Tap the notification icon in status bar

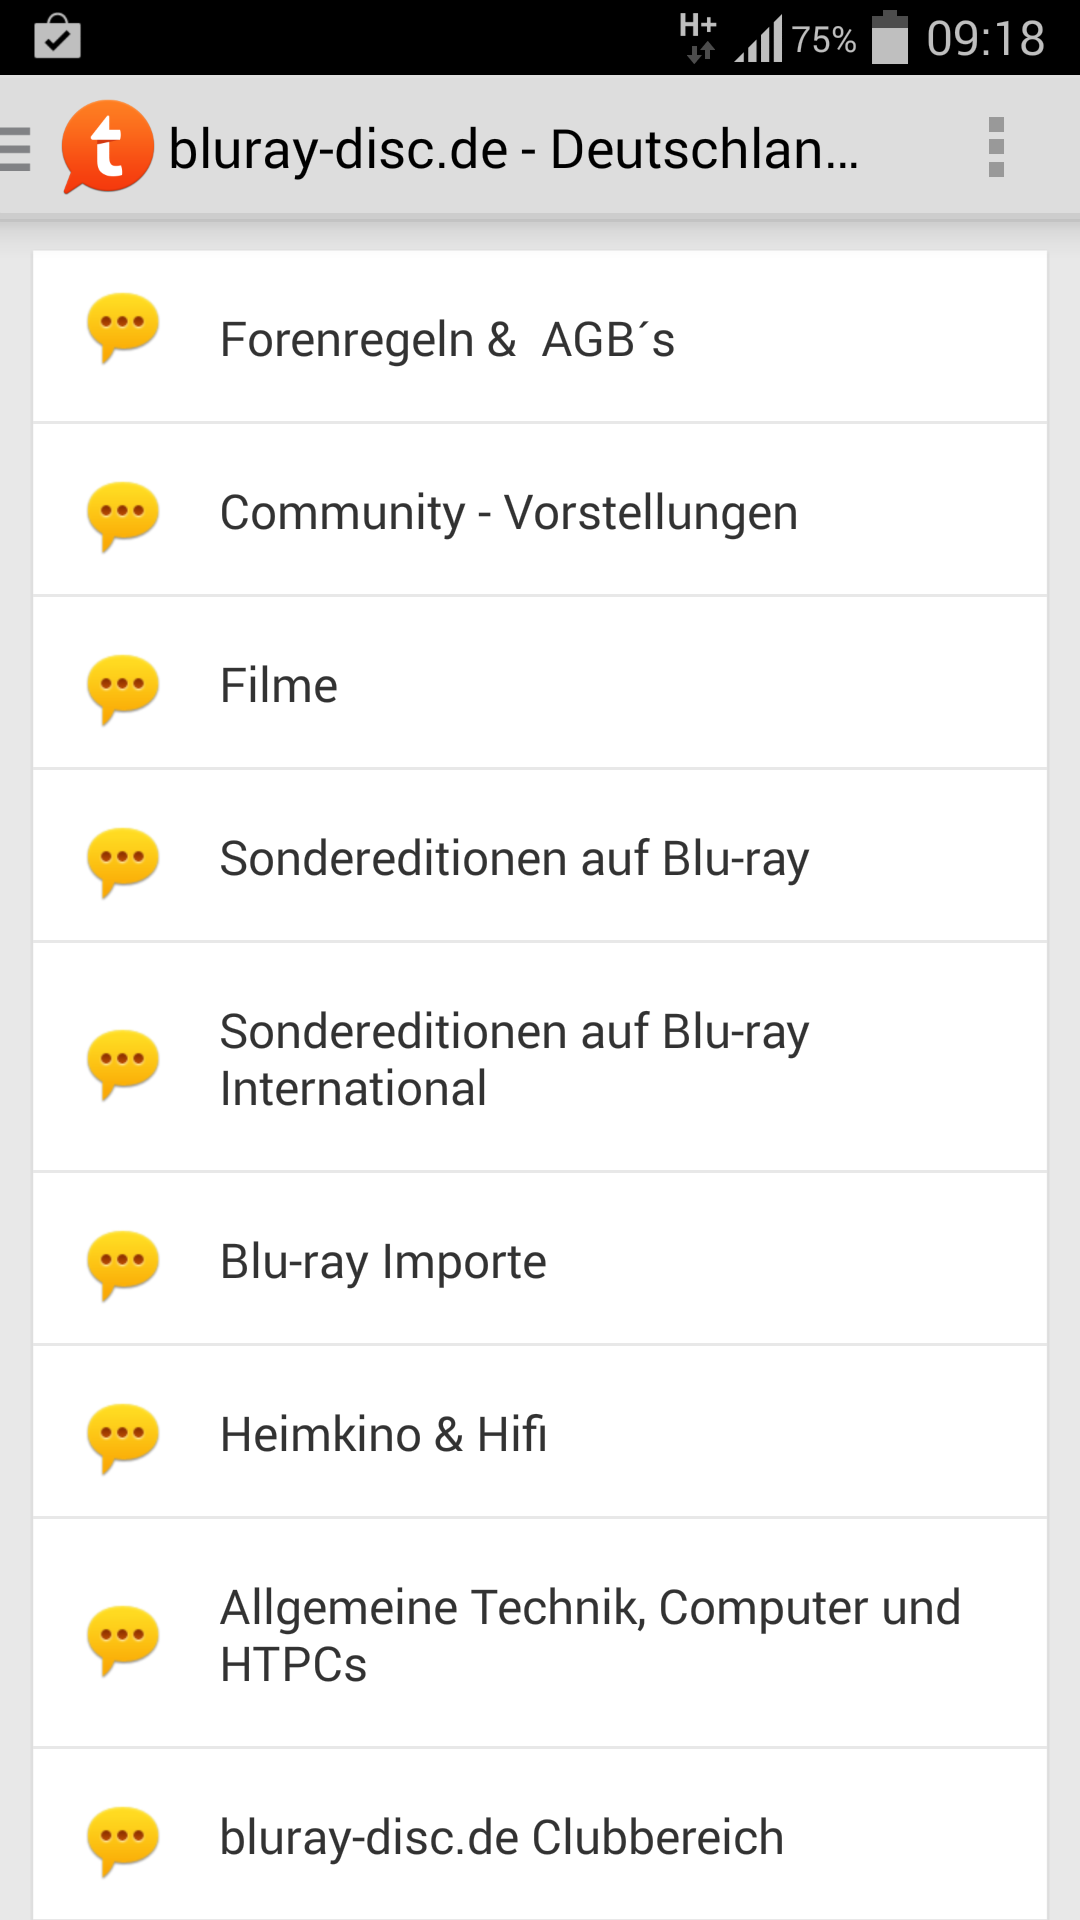pyautogui.click(x=57, y=37)
